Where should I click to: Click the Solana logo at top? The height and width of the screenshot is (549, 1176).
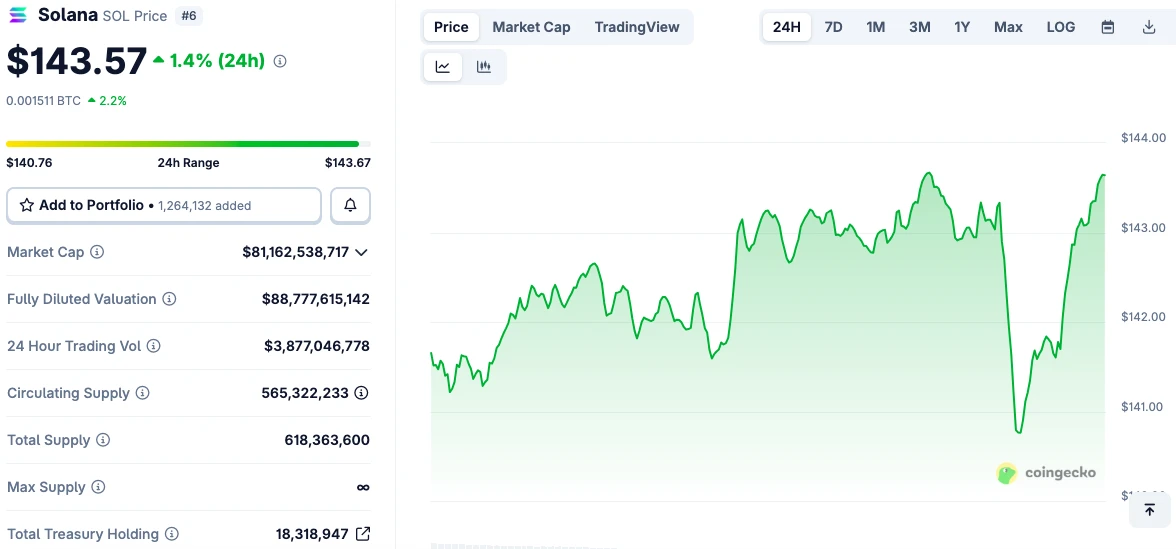coord(18,15)
